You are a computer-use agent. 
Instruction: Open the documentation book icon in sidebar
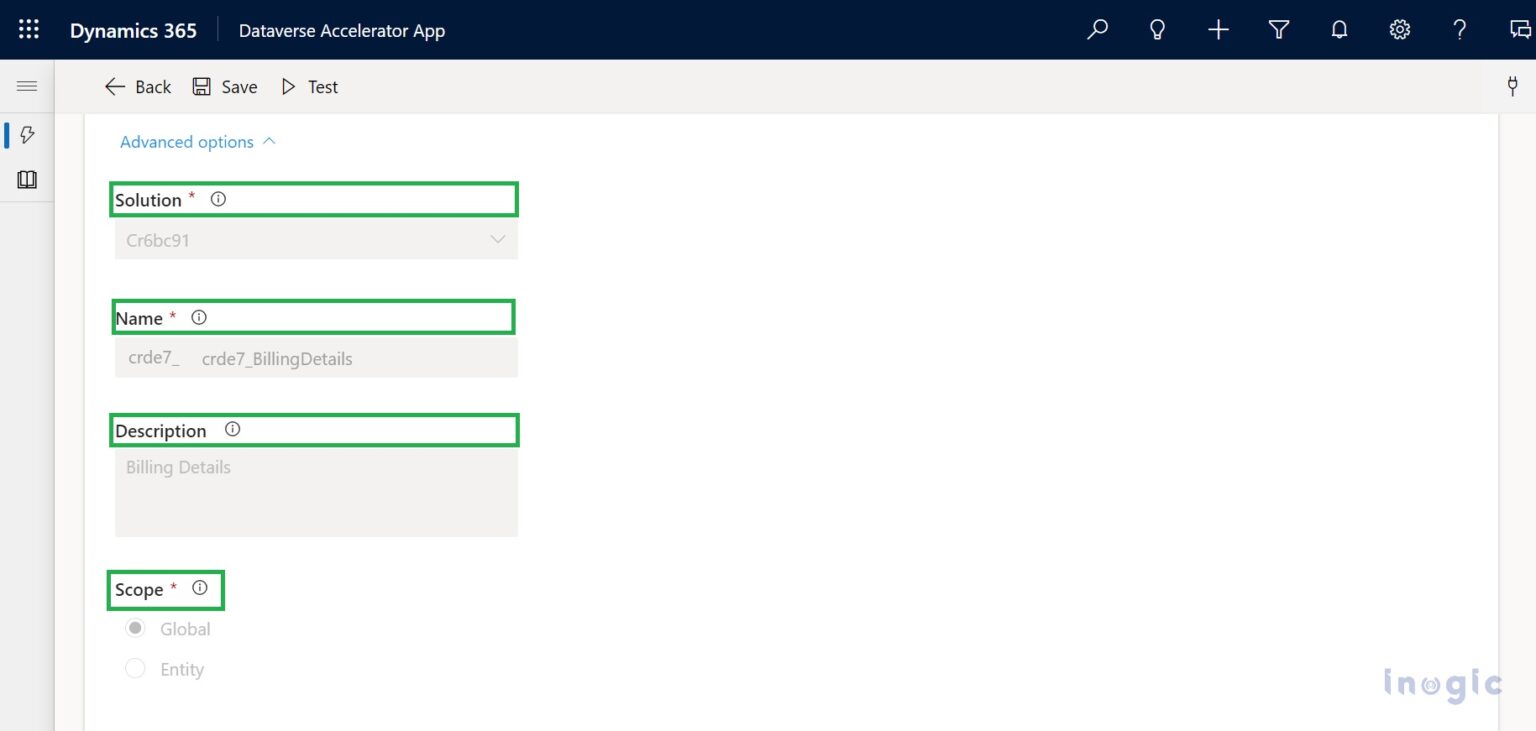click(27, 179)
